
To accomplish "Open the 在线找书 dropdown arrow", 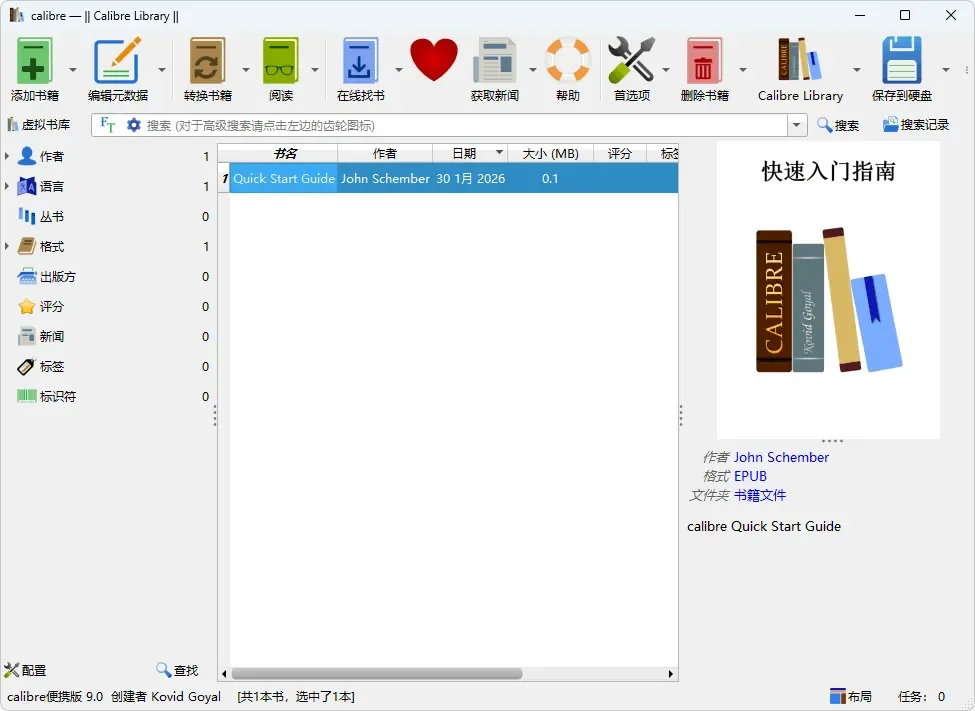I will click(x=399, y=70).
